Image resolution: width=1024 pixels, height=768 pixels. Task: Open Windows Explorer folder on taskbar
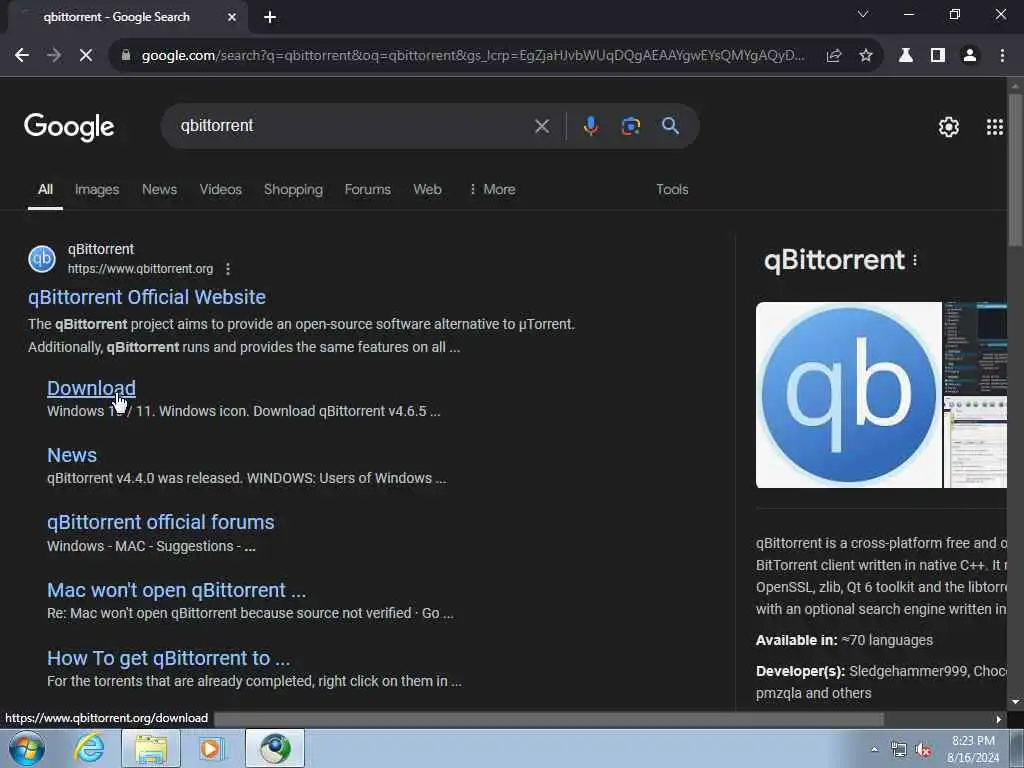151,748
